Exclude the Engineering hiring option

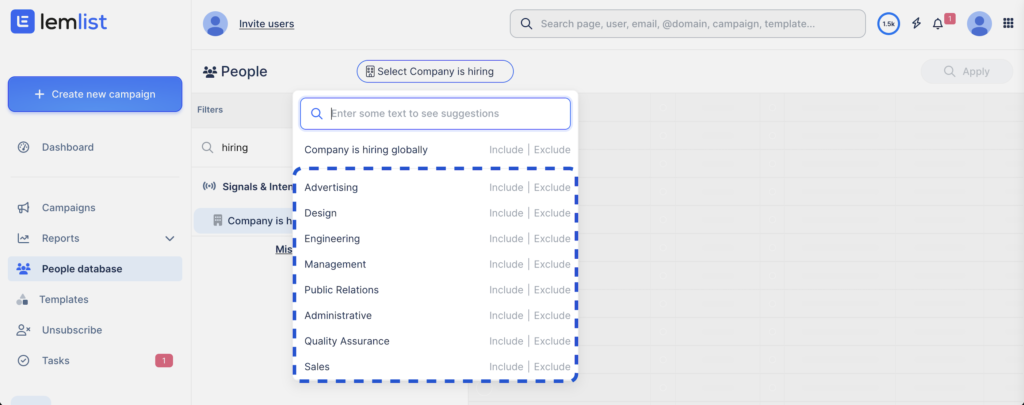[552, 239]
